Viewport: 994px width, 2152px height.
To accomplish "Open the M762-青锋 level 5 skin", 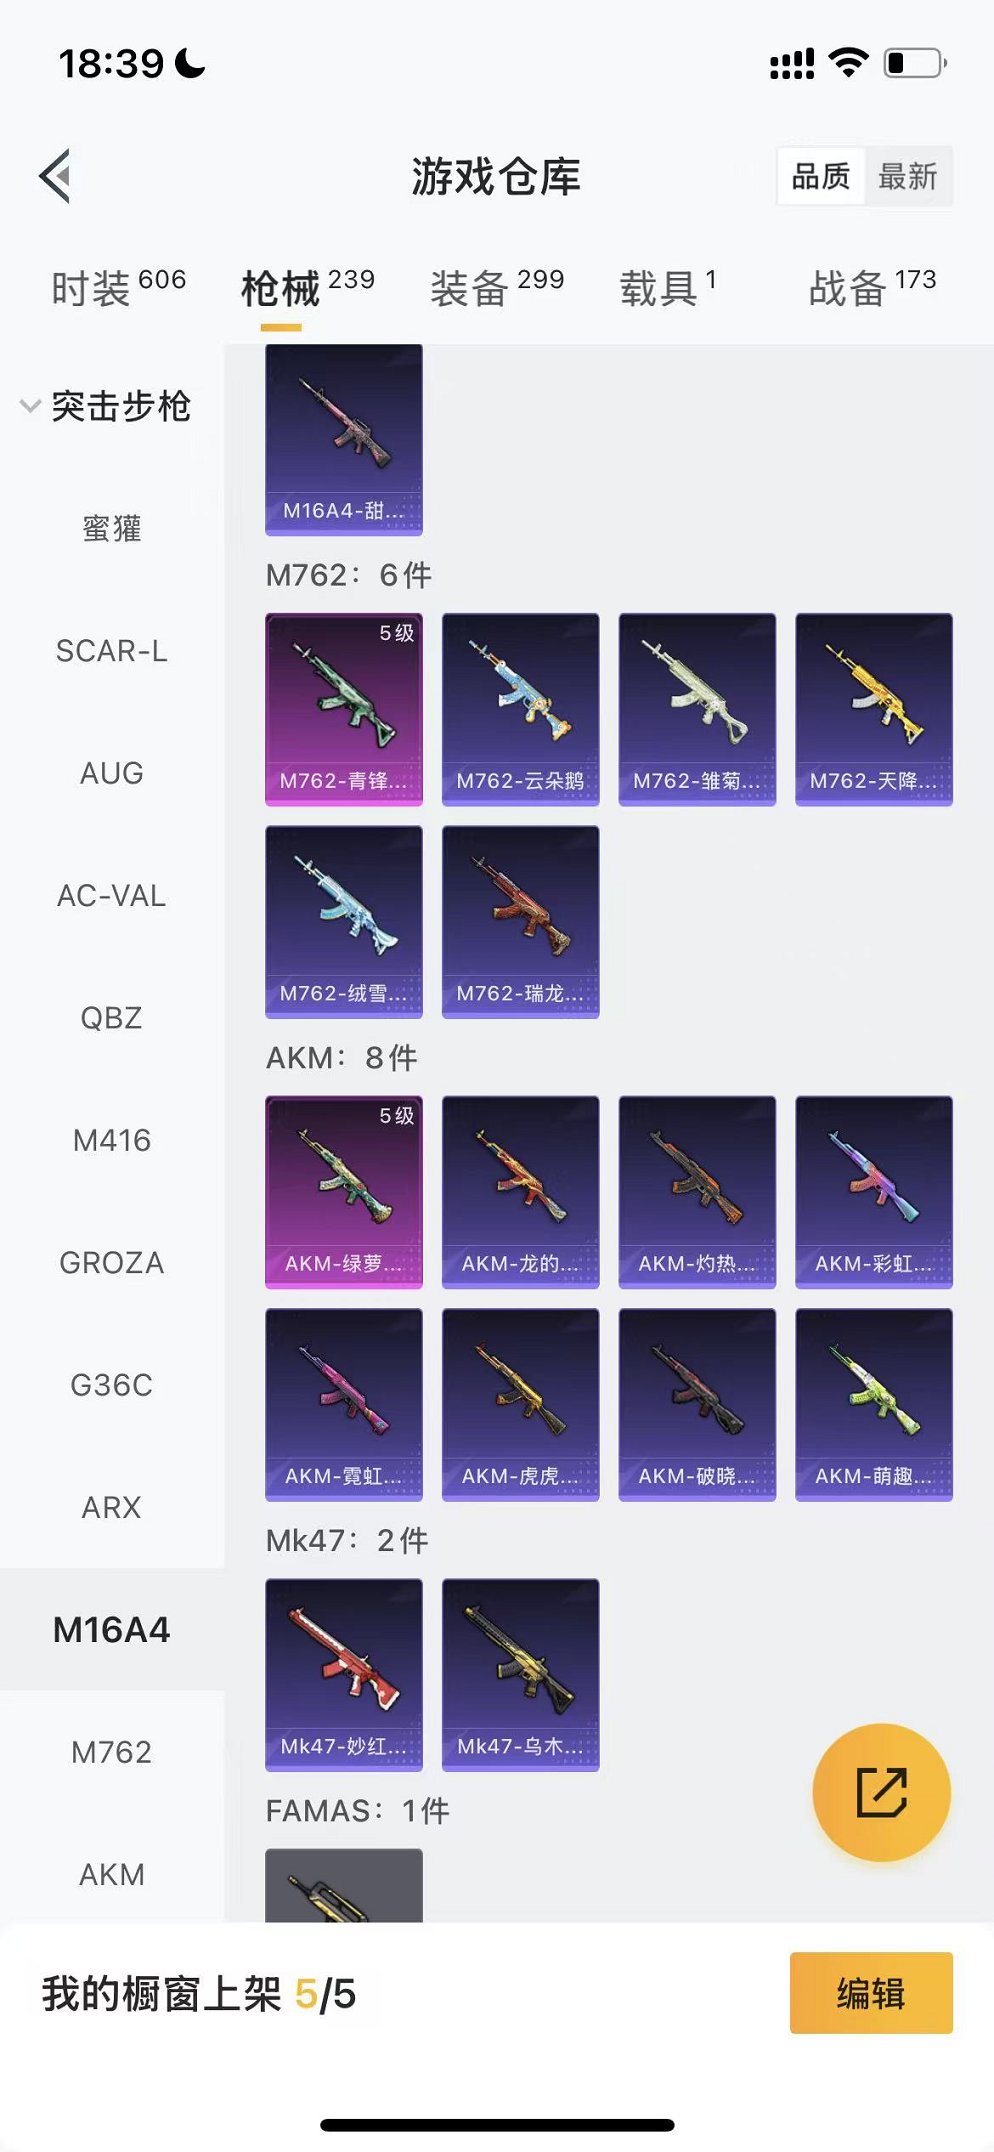I will (344, 709).
